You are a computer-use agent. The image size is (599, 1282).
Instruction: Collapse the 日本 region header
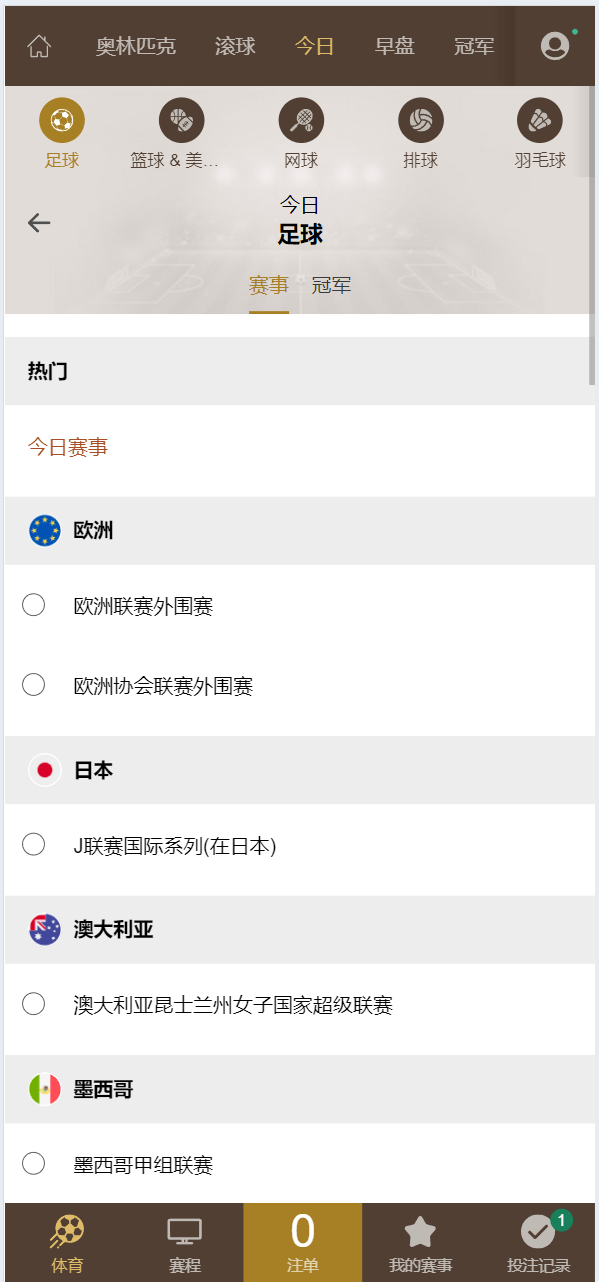pos(300,770)
